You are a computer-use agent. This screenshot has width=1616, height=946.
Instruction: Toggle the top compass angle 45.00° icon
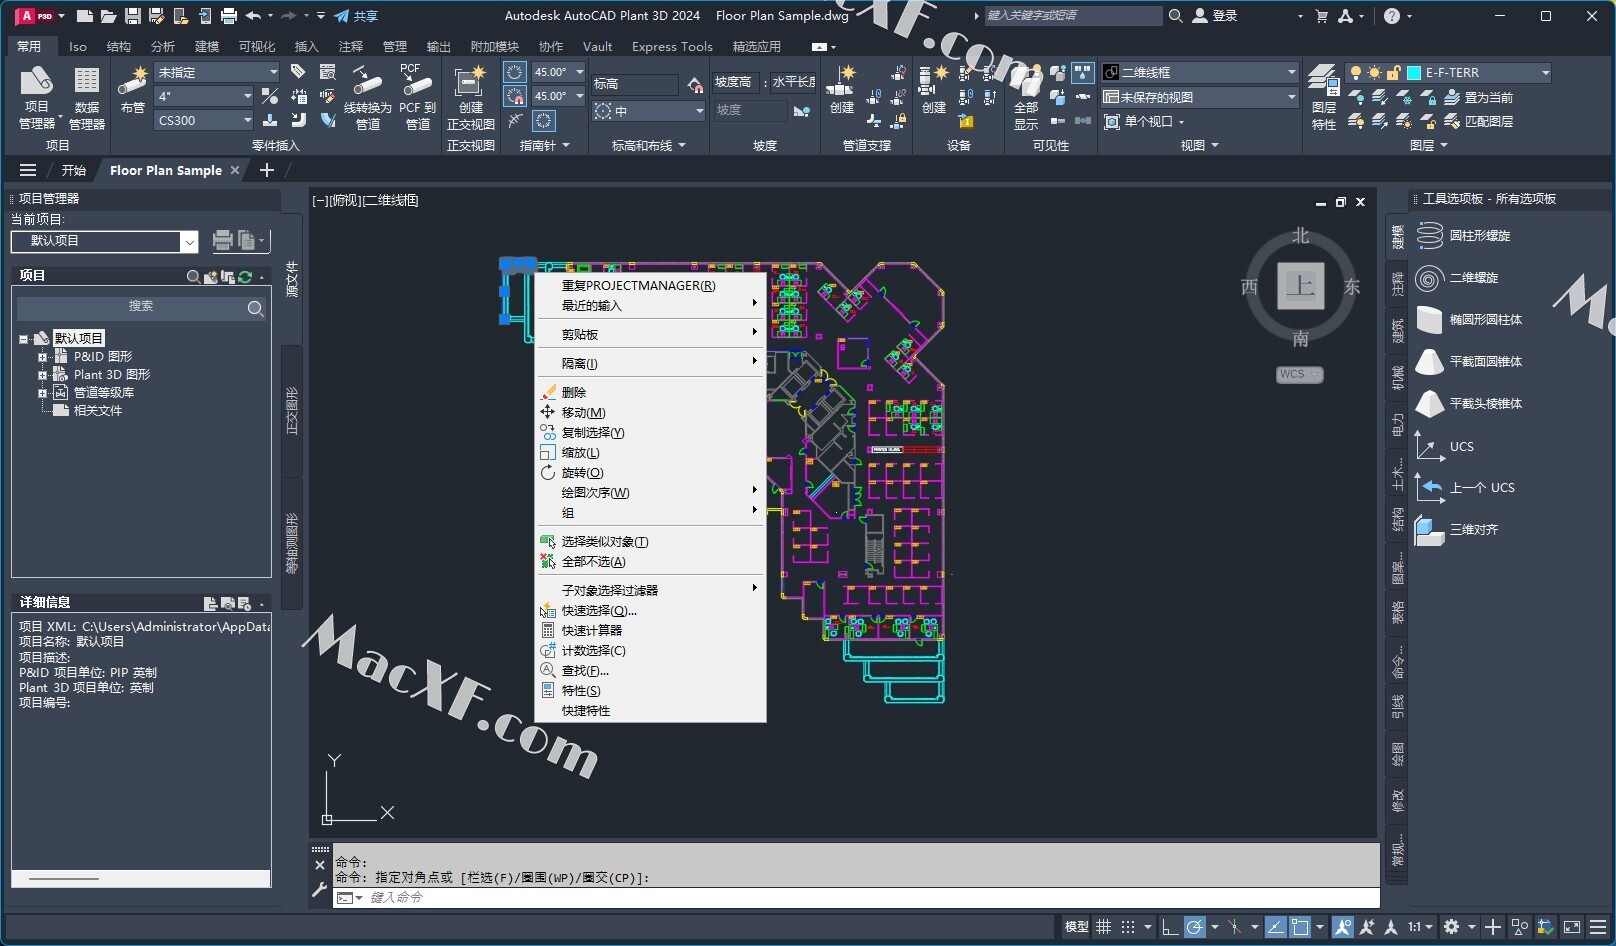tap(514, 72)
